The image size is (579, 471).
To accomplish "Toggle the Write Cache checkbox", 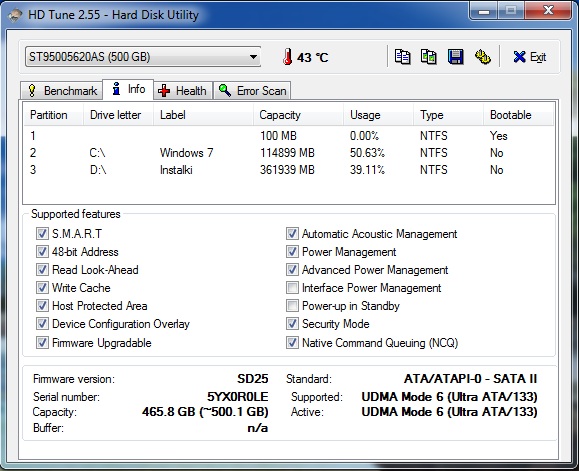I will click(42, 288).
